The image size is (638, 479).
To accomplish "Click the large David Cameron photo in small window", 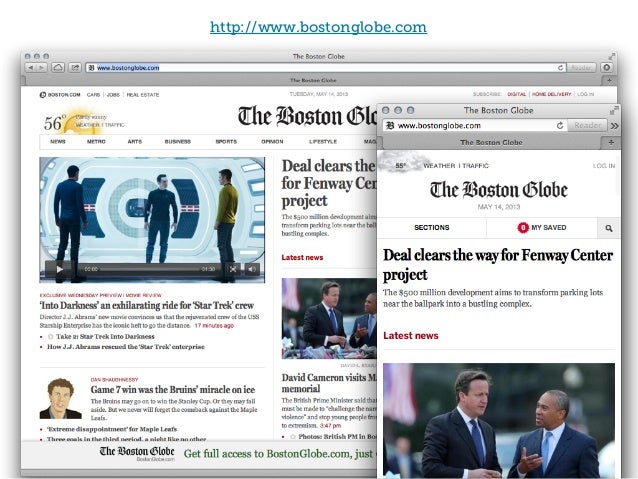I will pyautogui.click(x=499, y=420).
